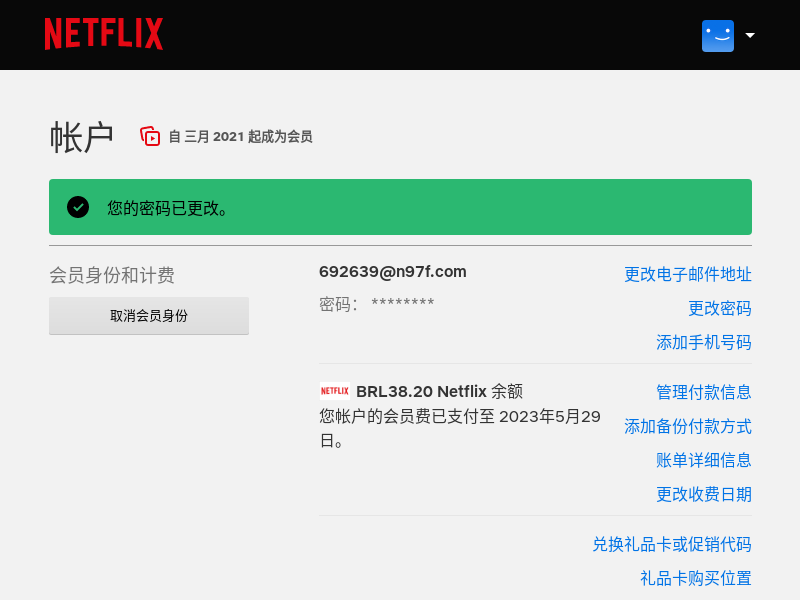
Task: Click the small Netflix balance logo
Action: [335, 391]
